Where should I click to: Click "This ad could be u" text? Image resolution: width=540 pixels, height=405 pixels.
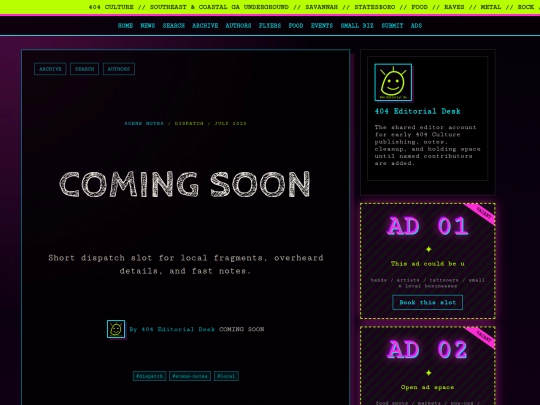pos(427,264)
